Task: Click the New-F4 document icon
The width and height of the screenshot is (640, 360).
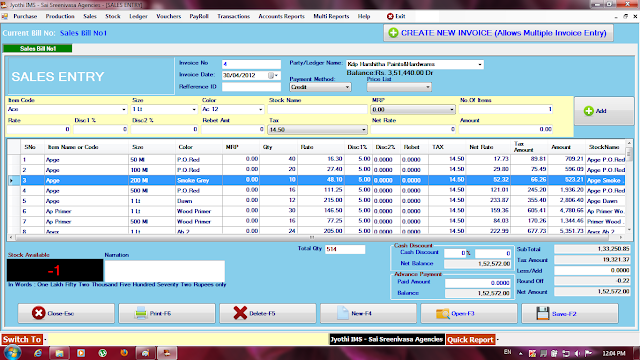Action: click(342, 313)
